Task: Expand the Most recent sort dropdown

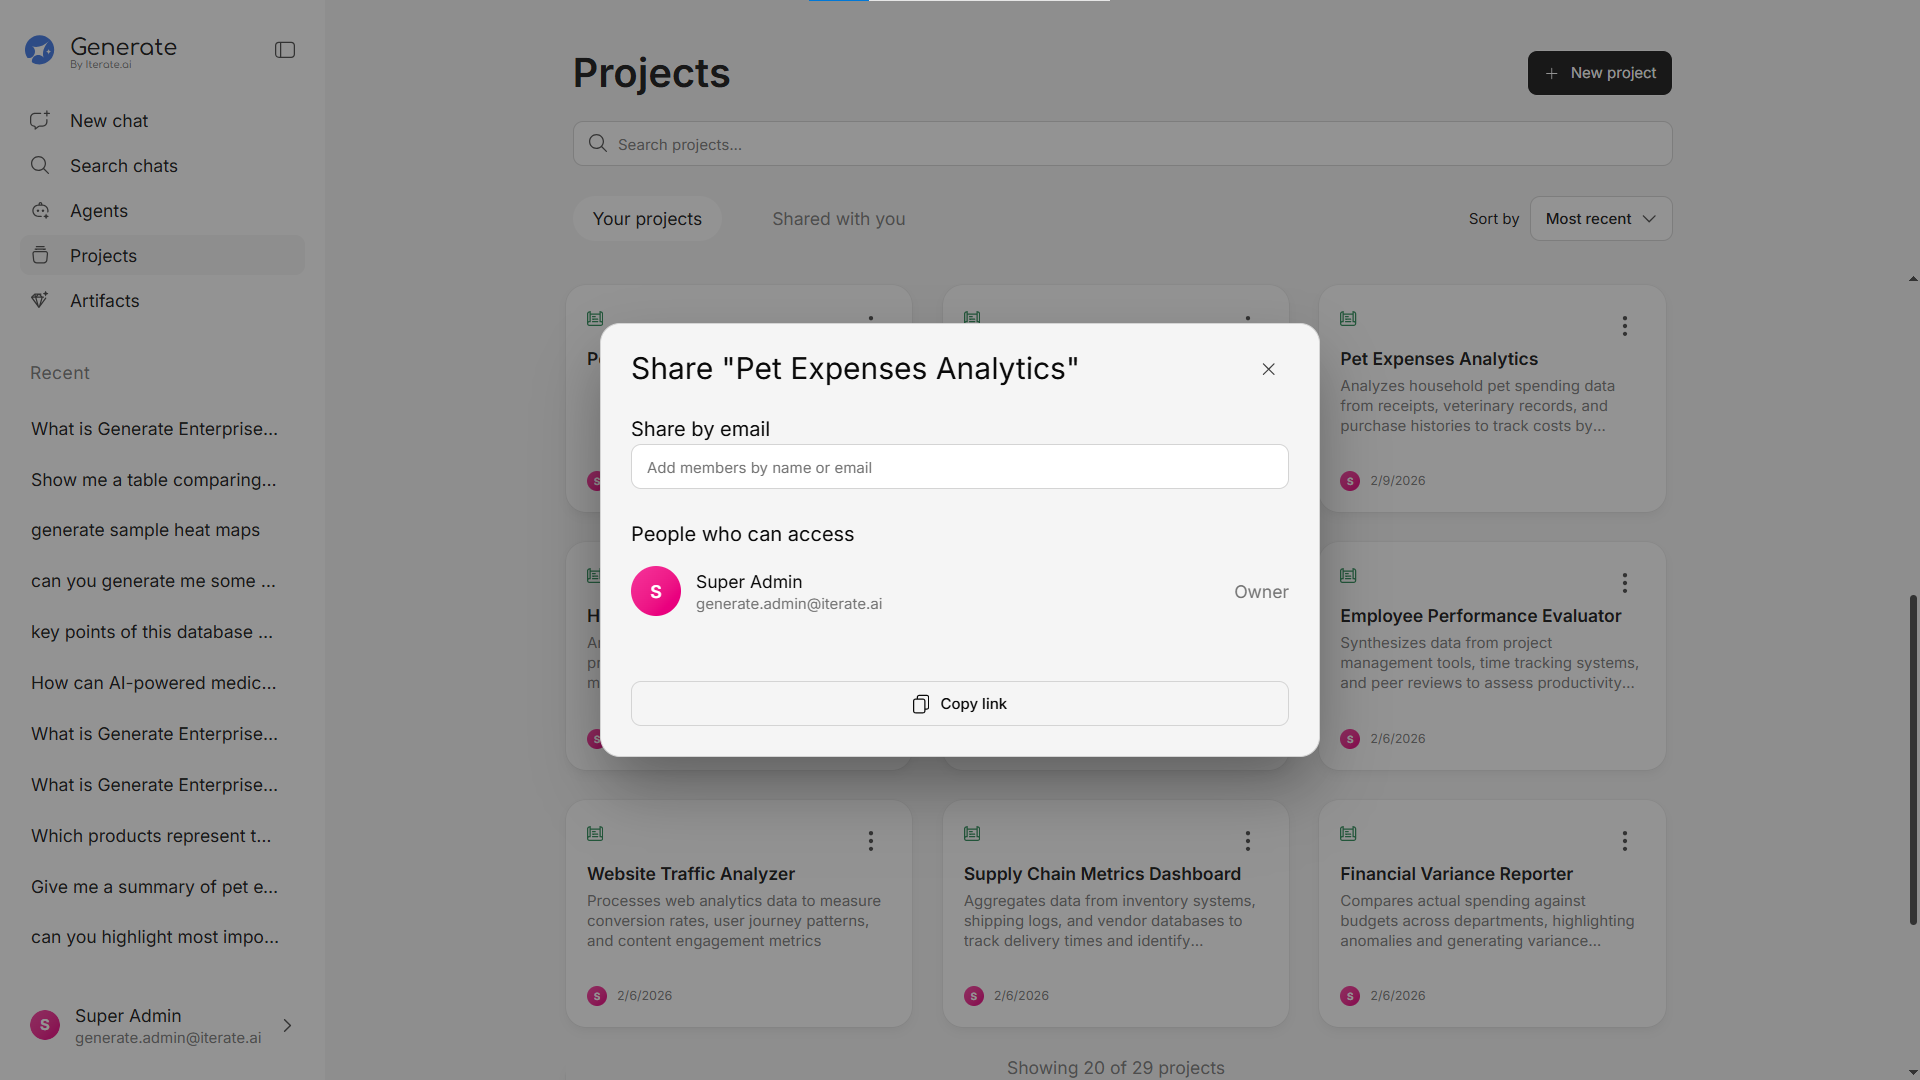Action: 1600,219
